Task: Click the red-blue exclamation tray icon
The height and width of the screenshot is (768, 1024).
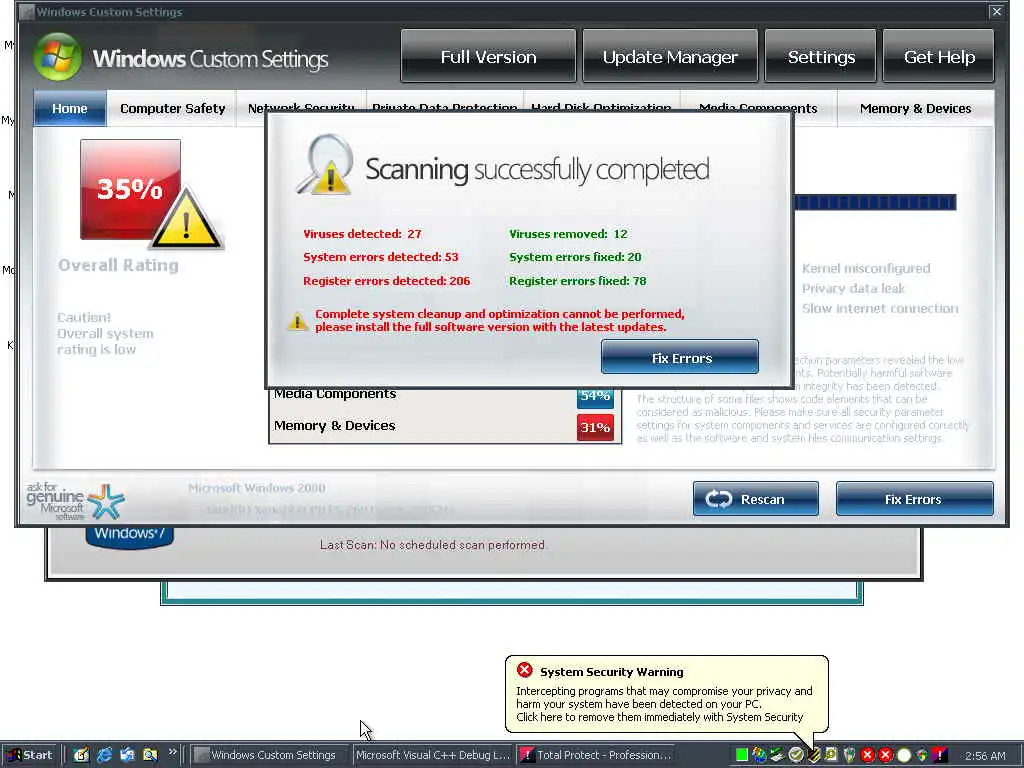Action: (939, 755)
